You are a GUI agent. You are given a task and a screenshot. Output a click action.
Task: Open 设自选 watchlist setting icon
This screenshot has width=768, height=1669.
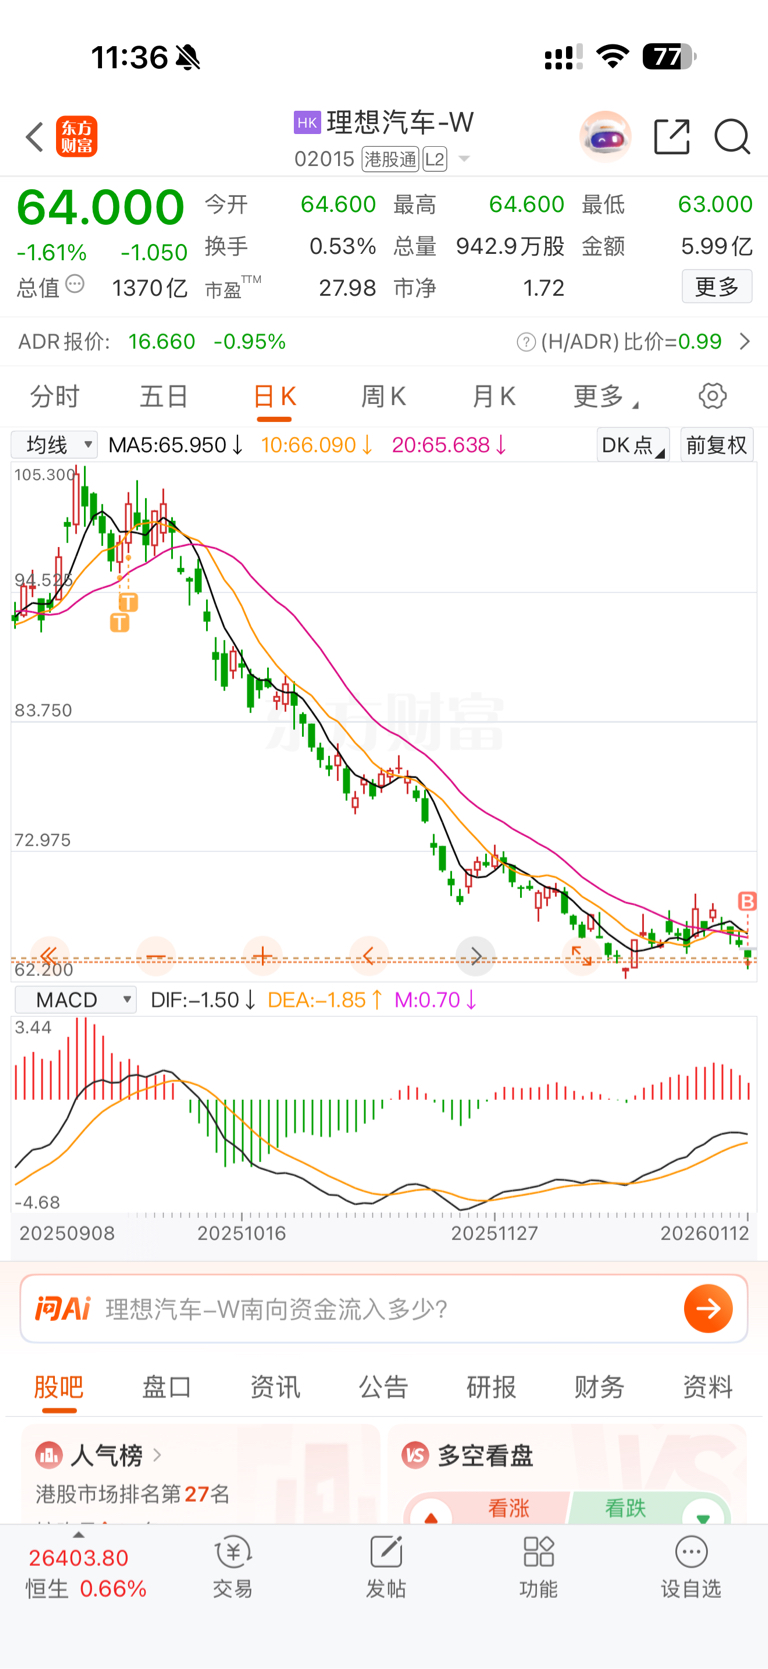[x=691, y=1566]
